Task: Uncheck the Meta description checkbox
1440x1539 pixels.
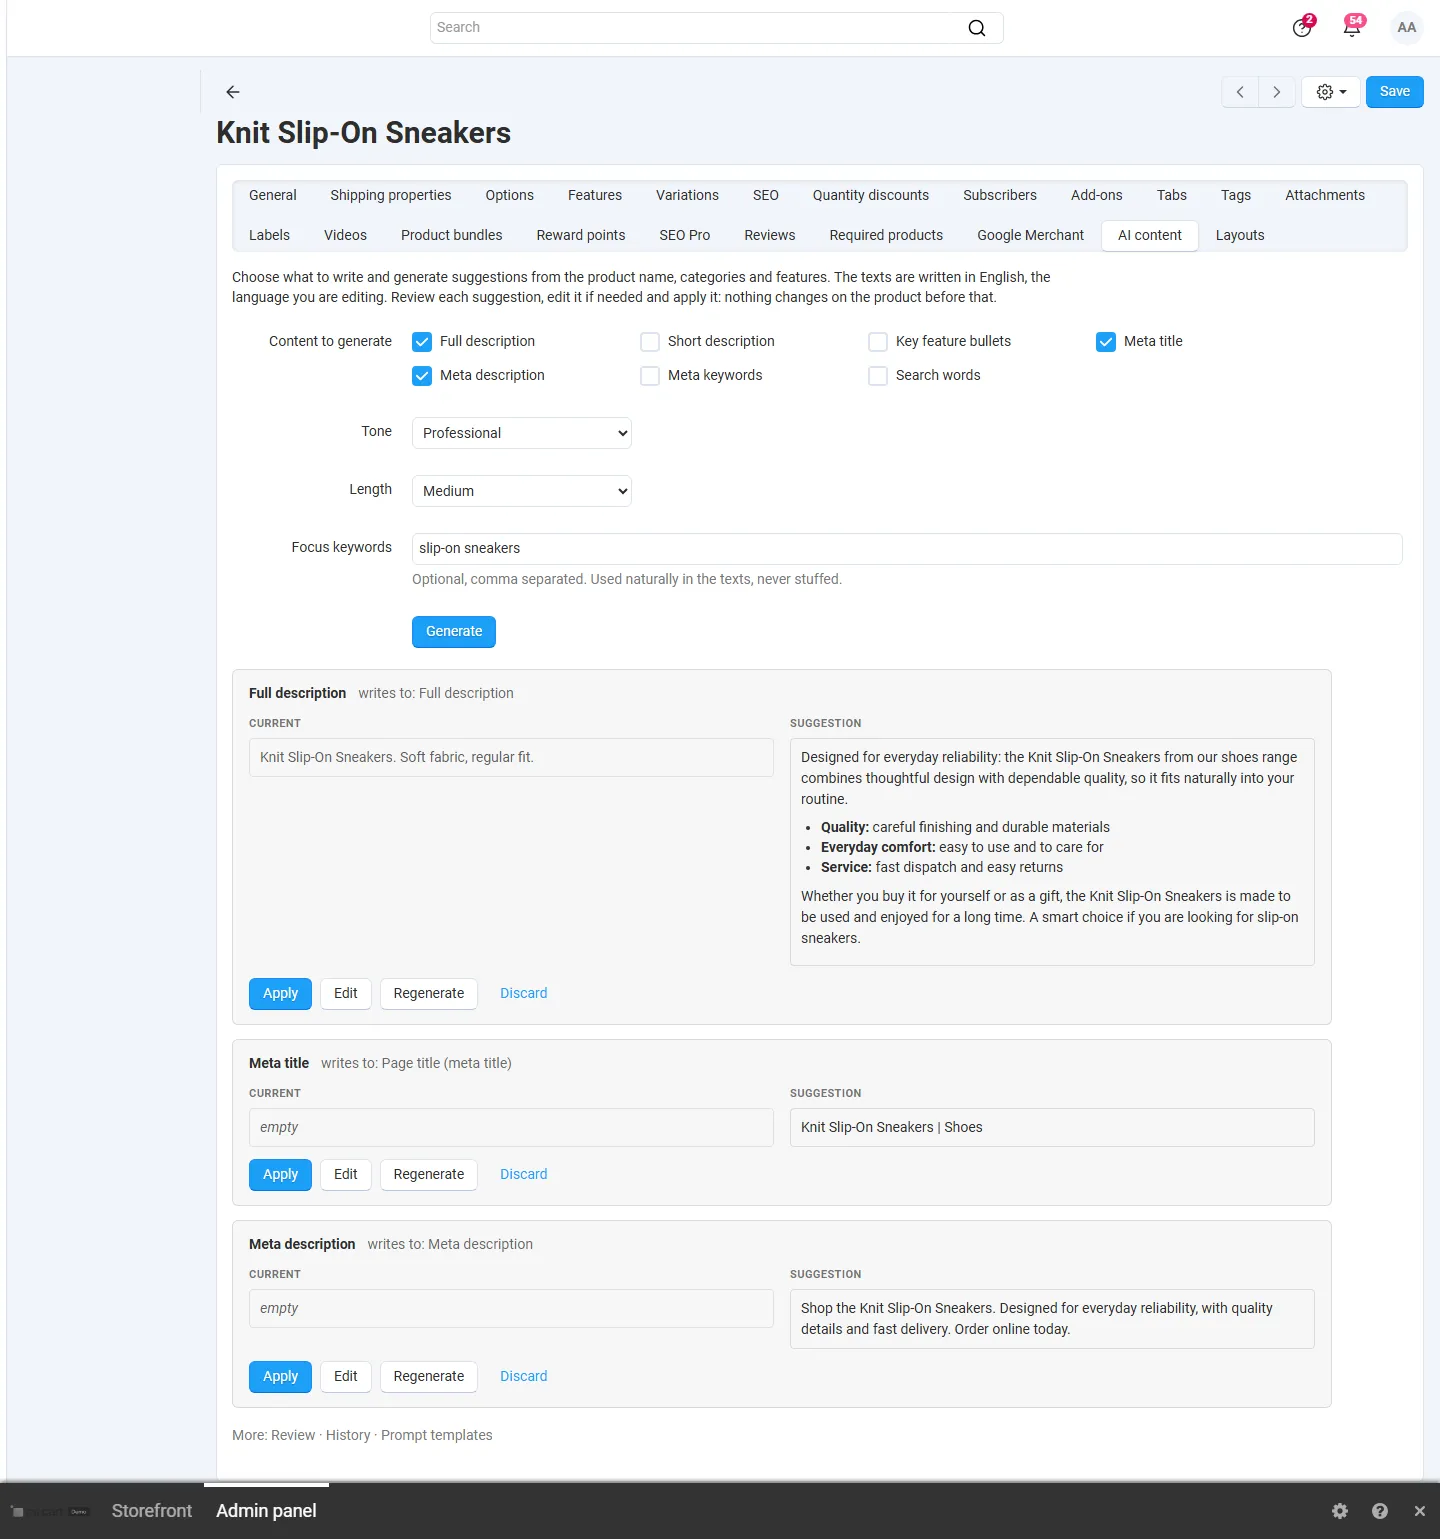Action: tap(422, 376)
